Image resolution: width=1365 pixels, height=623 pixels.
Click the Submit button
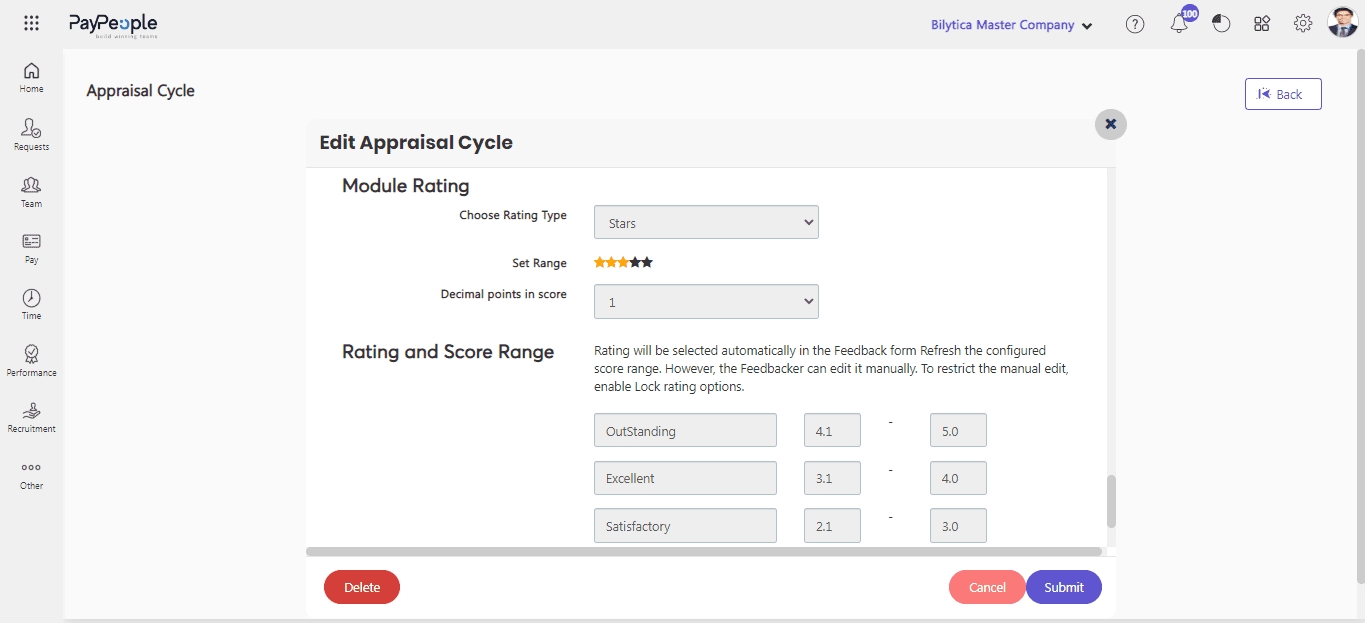pyautogui.click(x=1063, y=587)
